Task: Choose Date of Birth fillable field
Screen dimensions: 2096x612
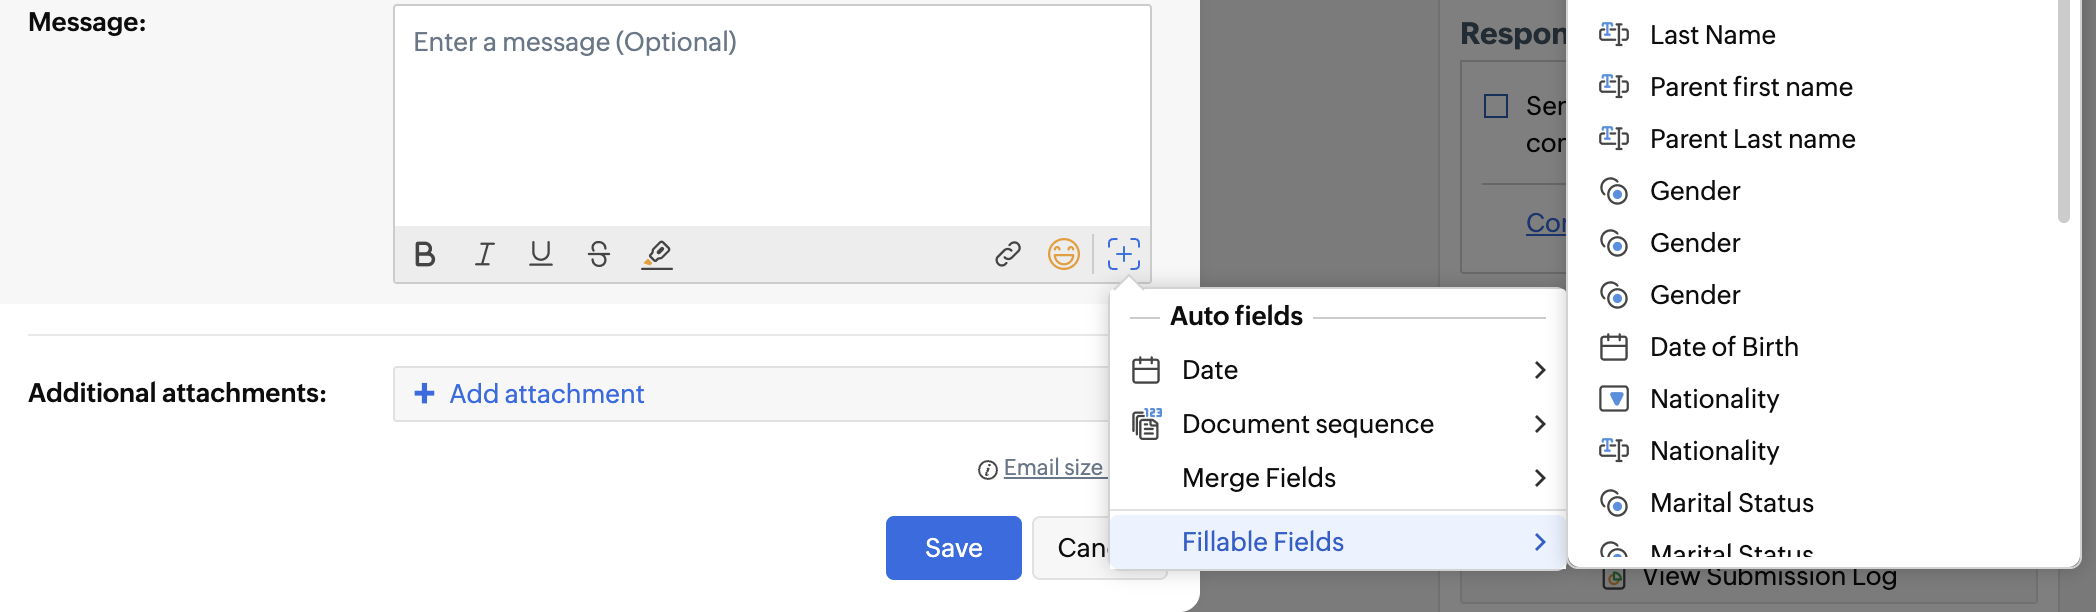Action: pos(1724,347)
